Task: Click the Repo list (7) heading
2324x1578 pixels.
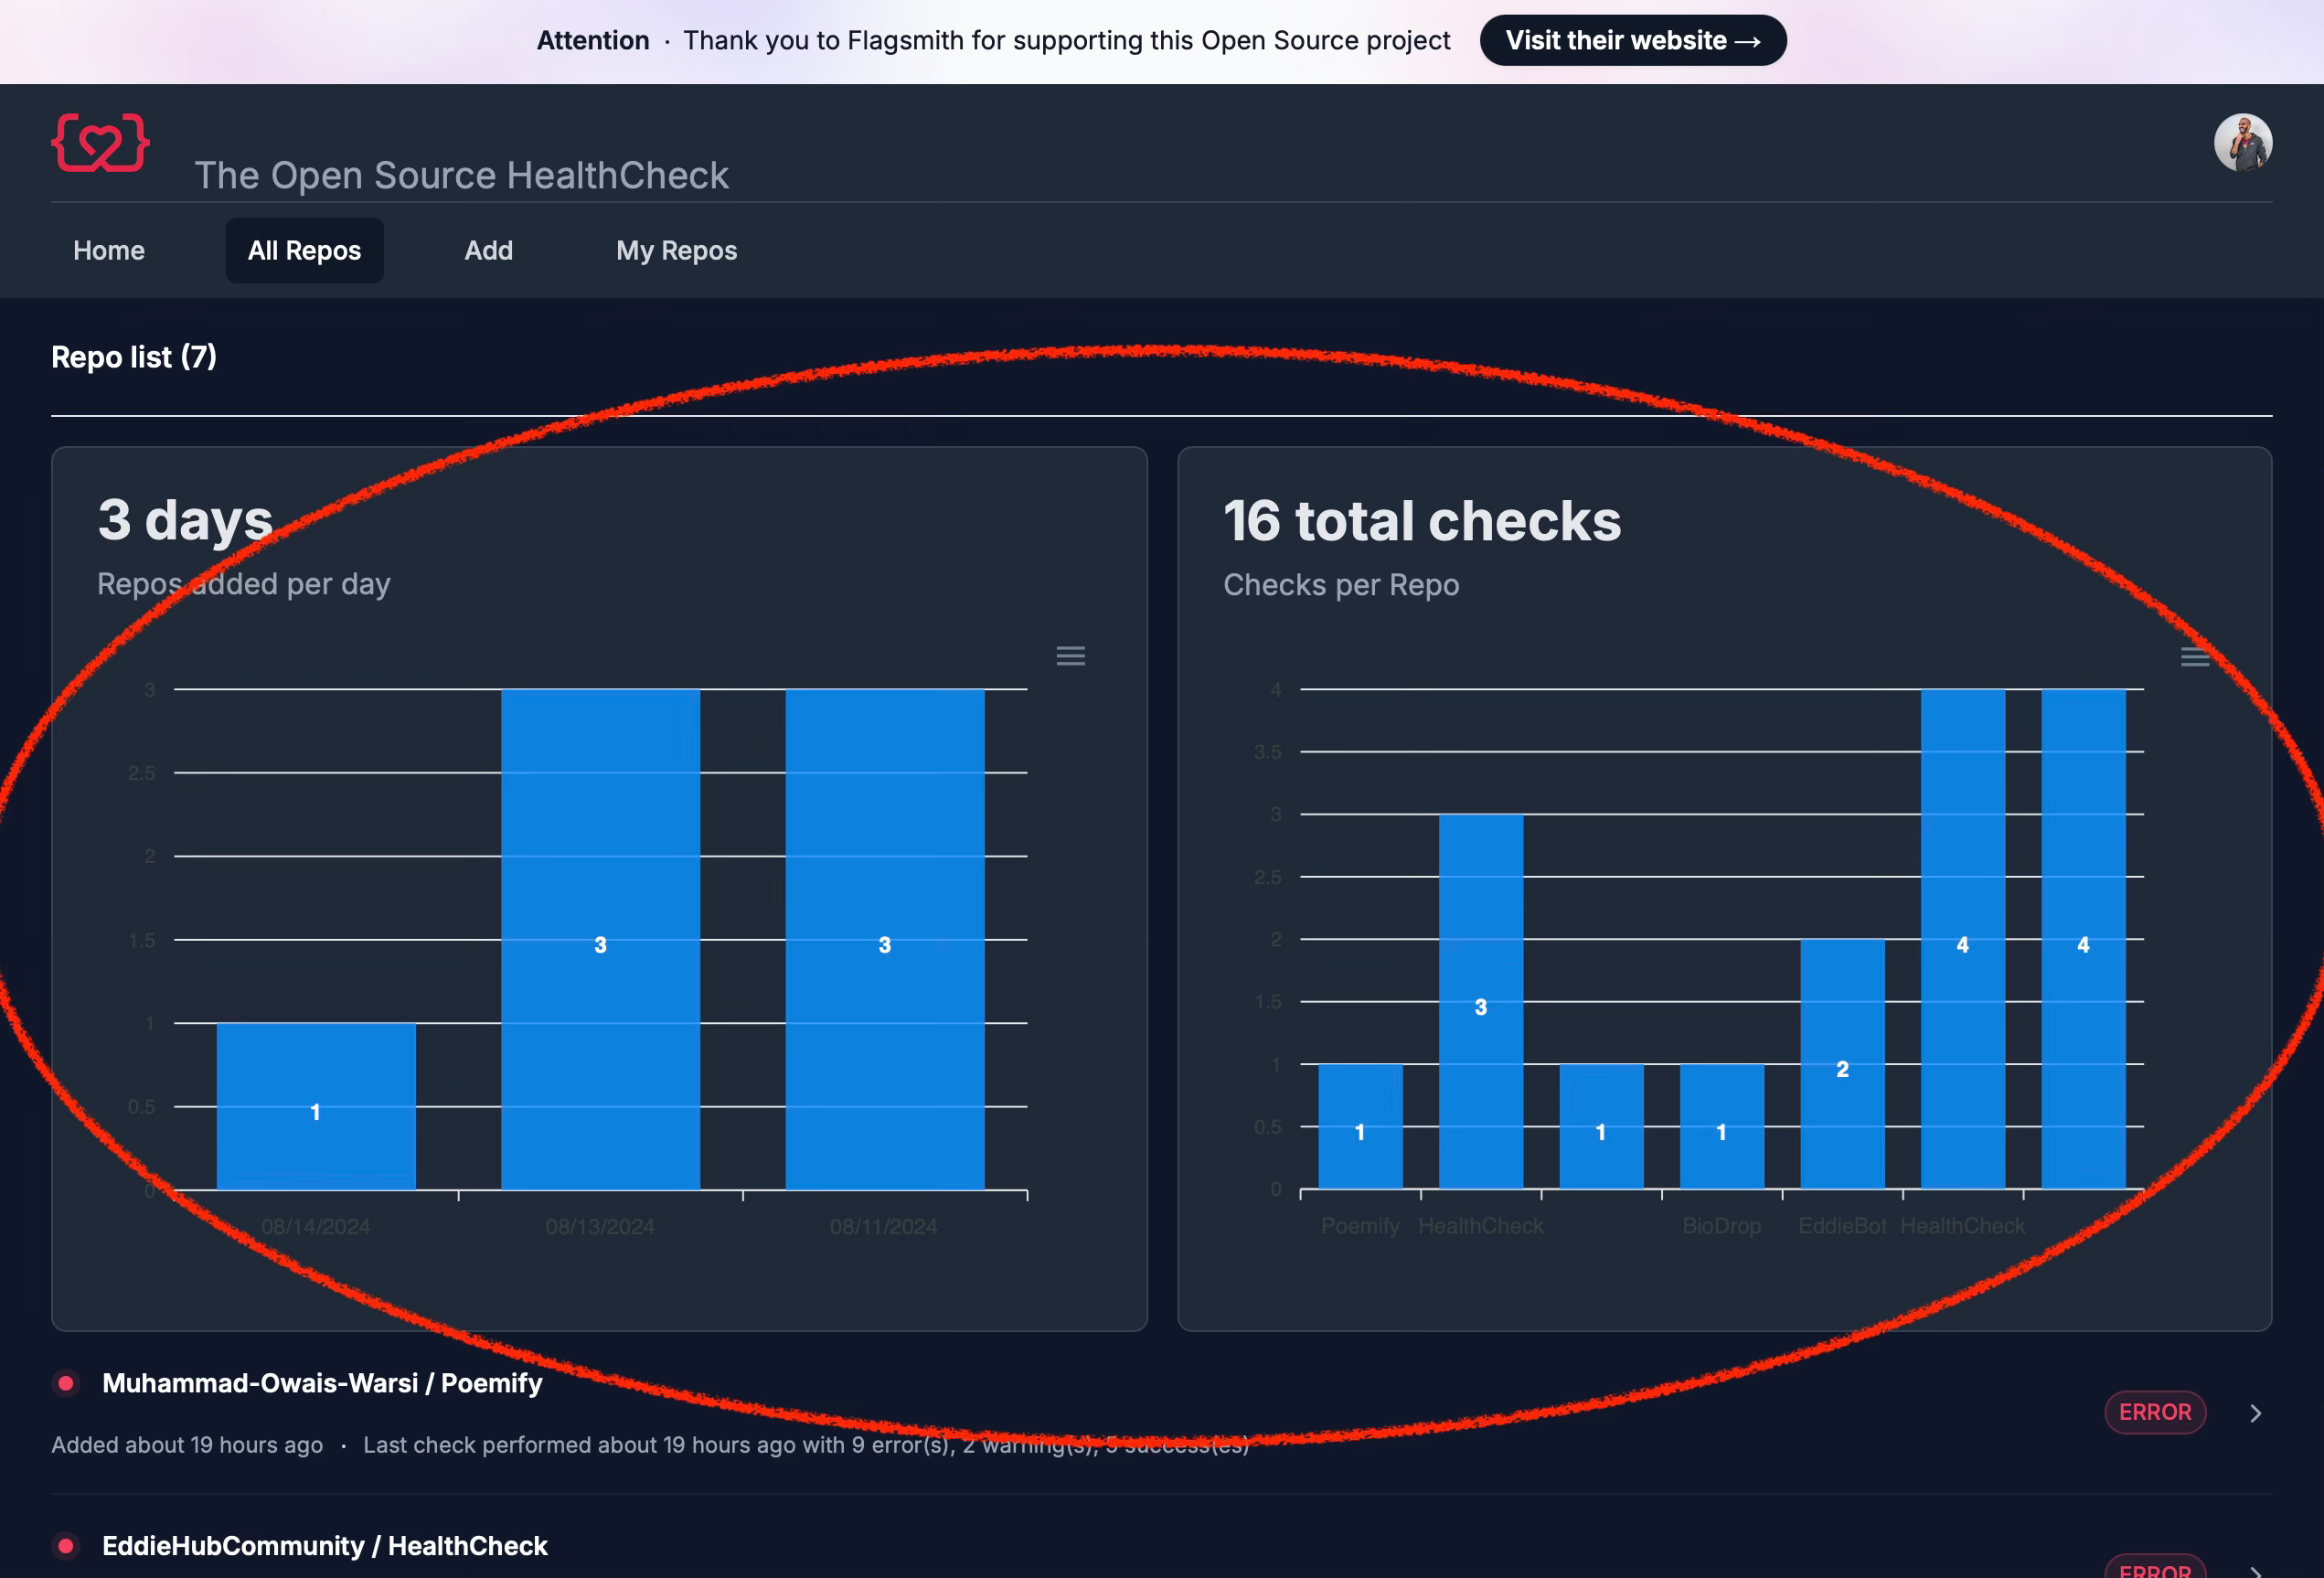Action: point(134,357)
